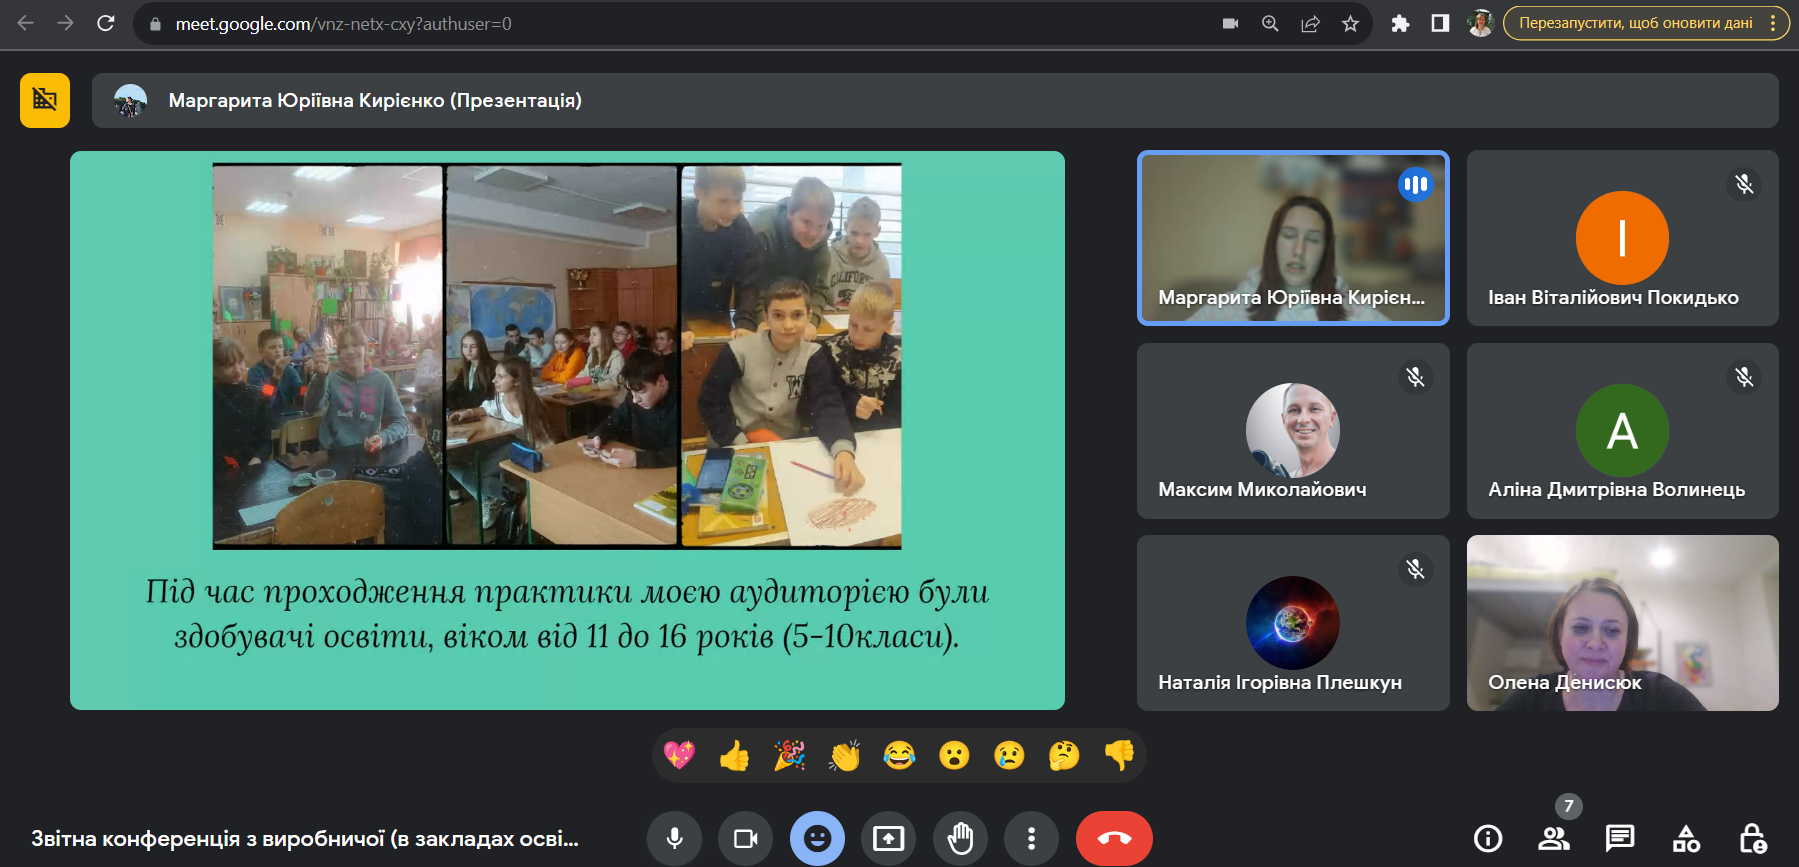Turn off the camera
Viewport: 1799px width, 867px height.
745,838
